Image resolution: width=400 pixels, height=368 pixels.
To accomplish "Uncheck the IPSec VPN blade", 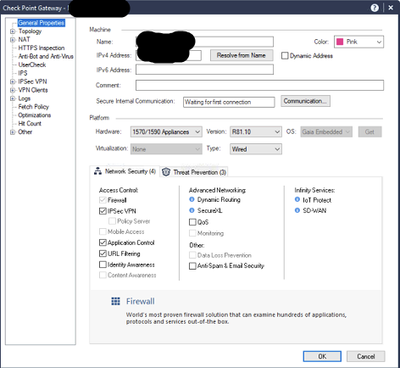I will click(x=103, y=211).
